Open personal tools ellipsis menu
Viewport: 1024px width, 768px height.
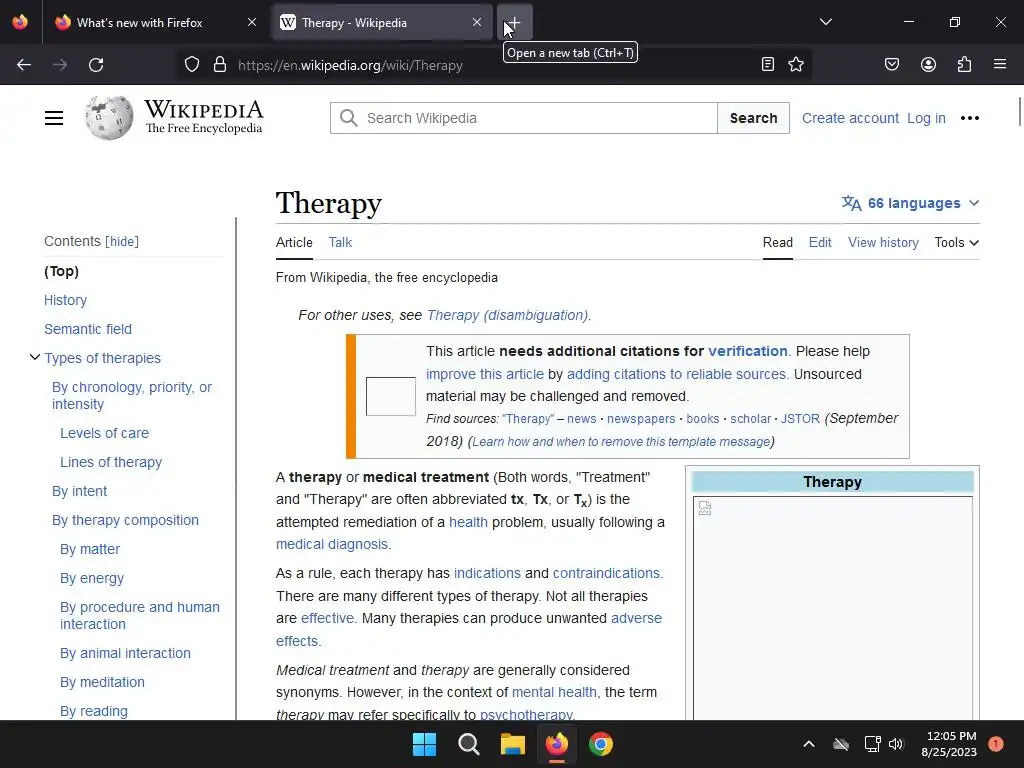click(x=970, y=118)
